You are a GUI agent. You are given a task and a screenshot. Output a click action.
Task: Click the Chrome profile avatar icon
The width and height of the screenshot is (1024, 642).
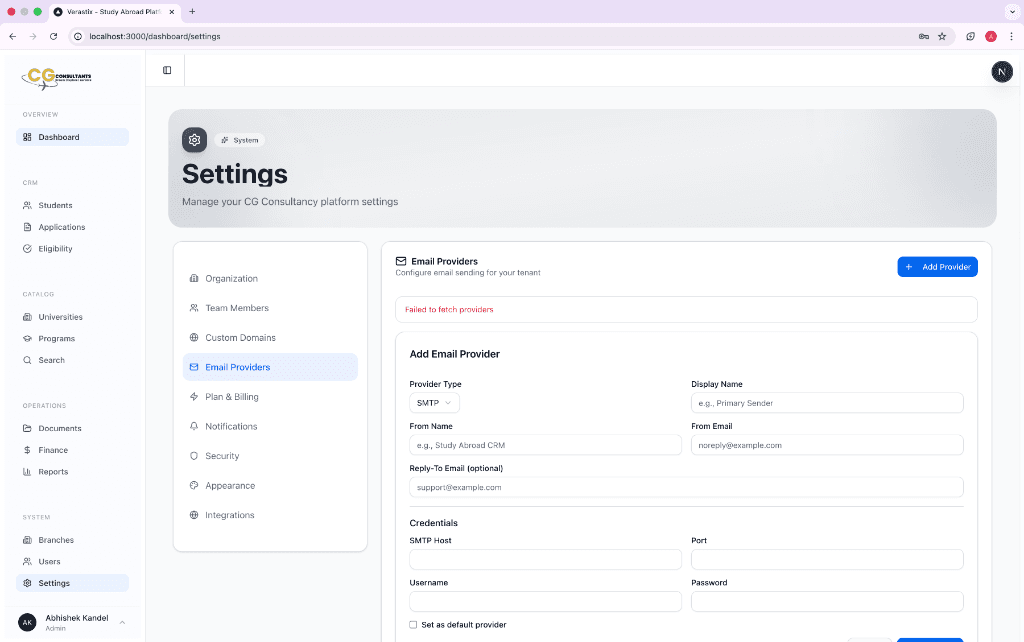tap(990, 36)
